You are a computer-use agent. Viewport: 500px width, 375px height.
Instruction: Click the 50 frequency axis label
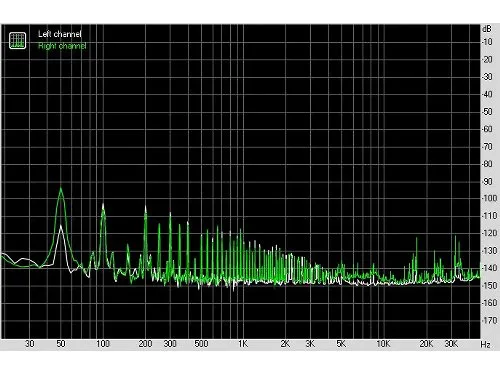[x=61, y=344]
